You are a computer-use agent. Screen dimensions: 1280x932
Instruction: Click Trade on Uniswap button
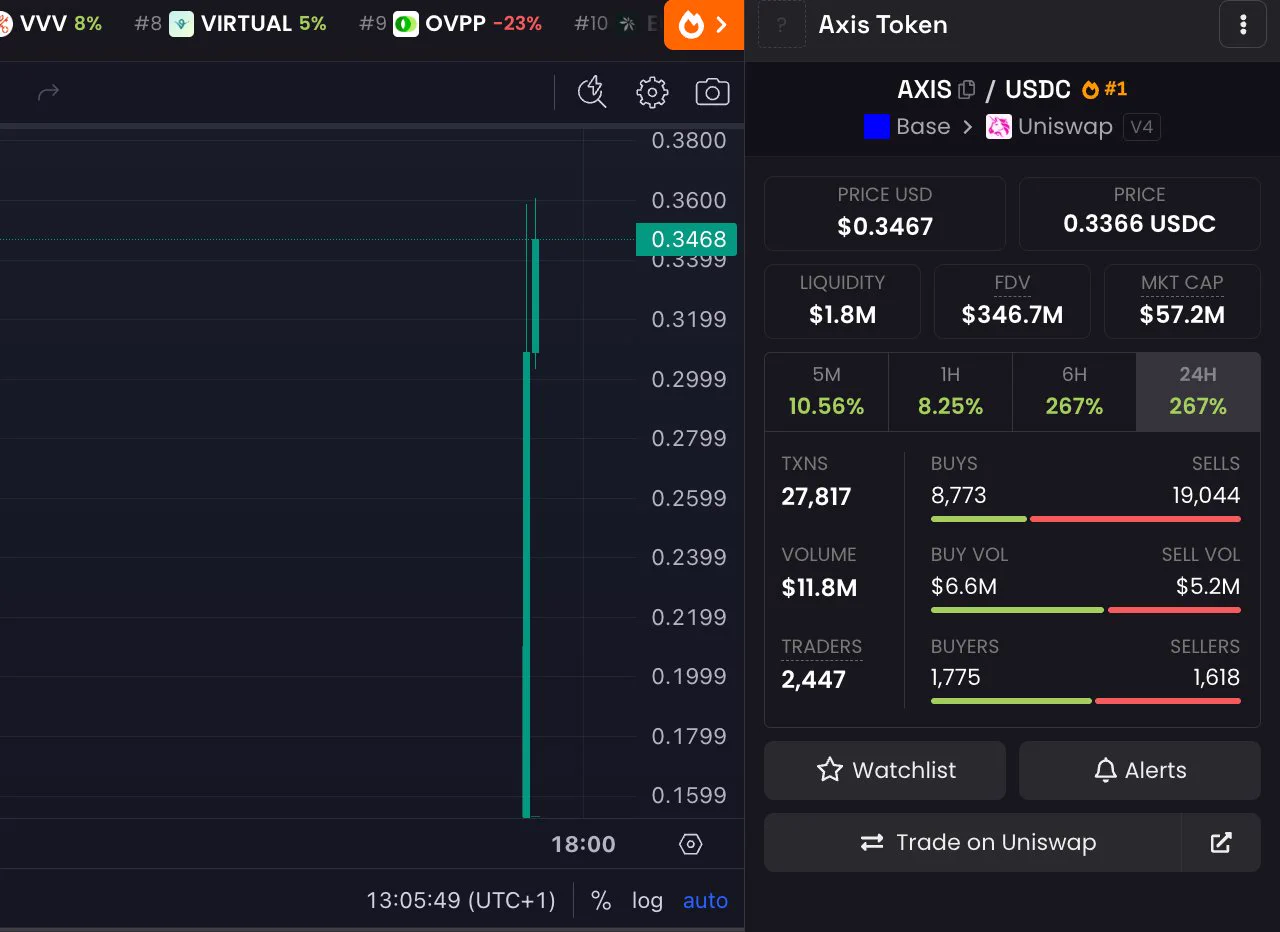pyautogui.click(x=973, y=842)
